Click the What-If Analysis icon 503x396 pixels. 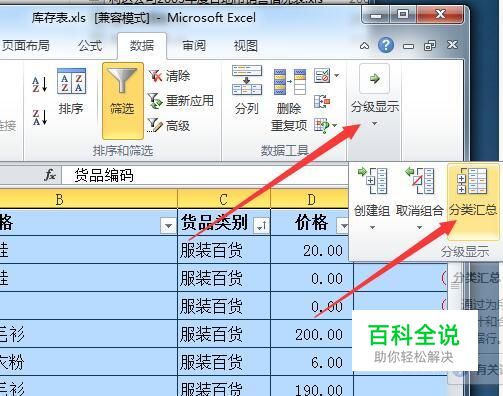coord(322,126)
